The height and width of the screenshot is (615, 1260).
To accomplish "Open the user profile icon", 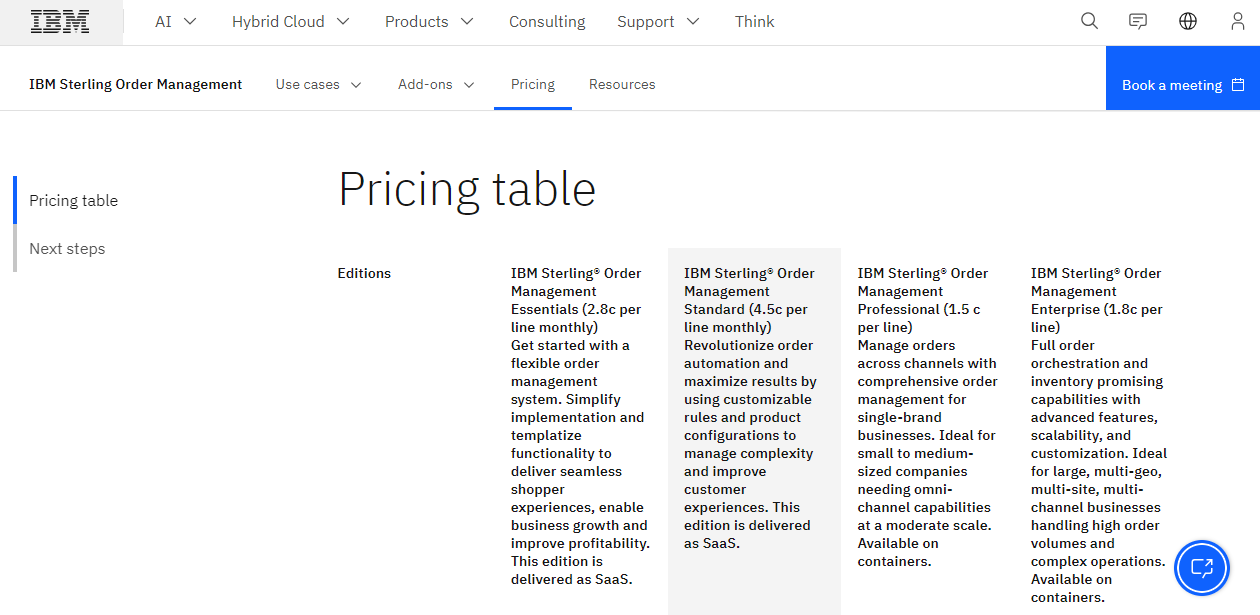I will point(1238,21).
